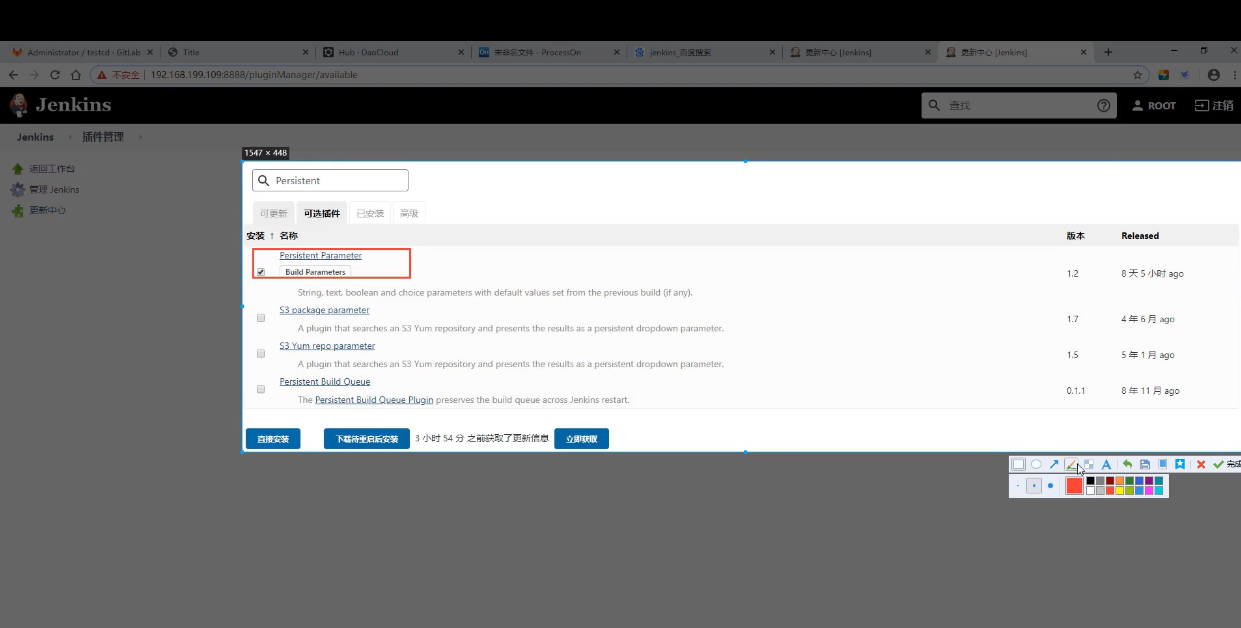Cancel screenshot with red X icon
1241x628 pixels.
coord(1201,464)
